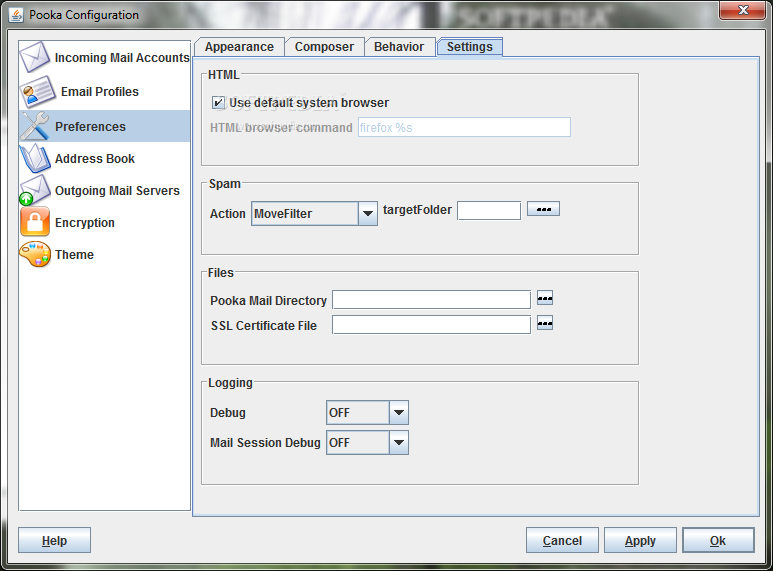Click the Cancel button
The height and width of the screenshot is (571, 773).
click(x=562, y=540)
